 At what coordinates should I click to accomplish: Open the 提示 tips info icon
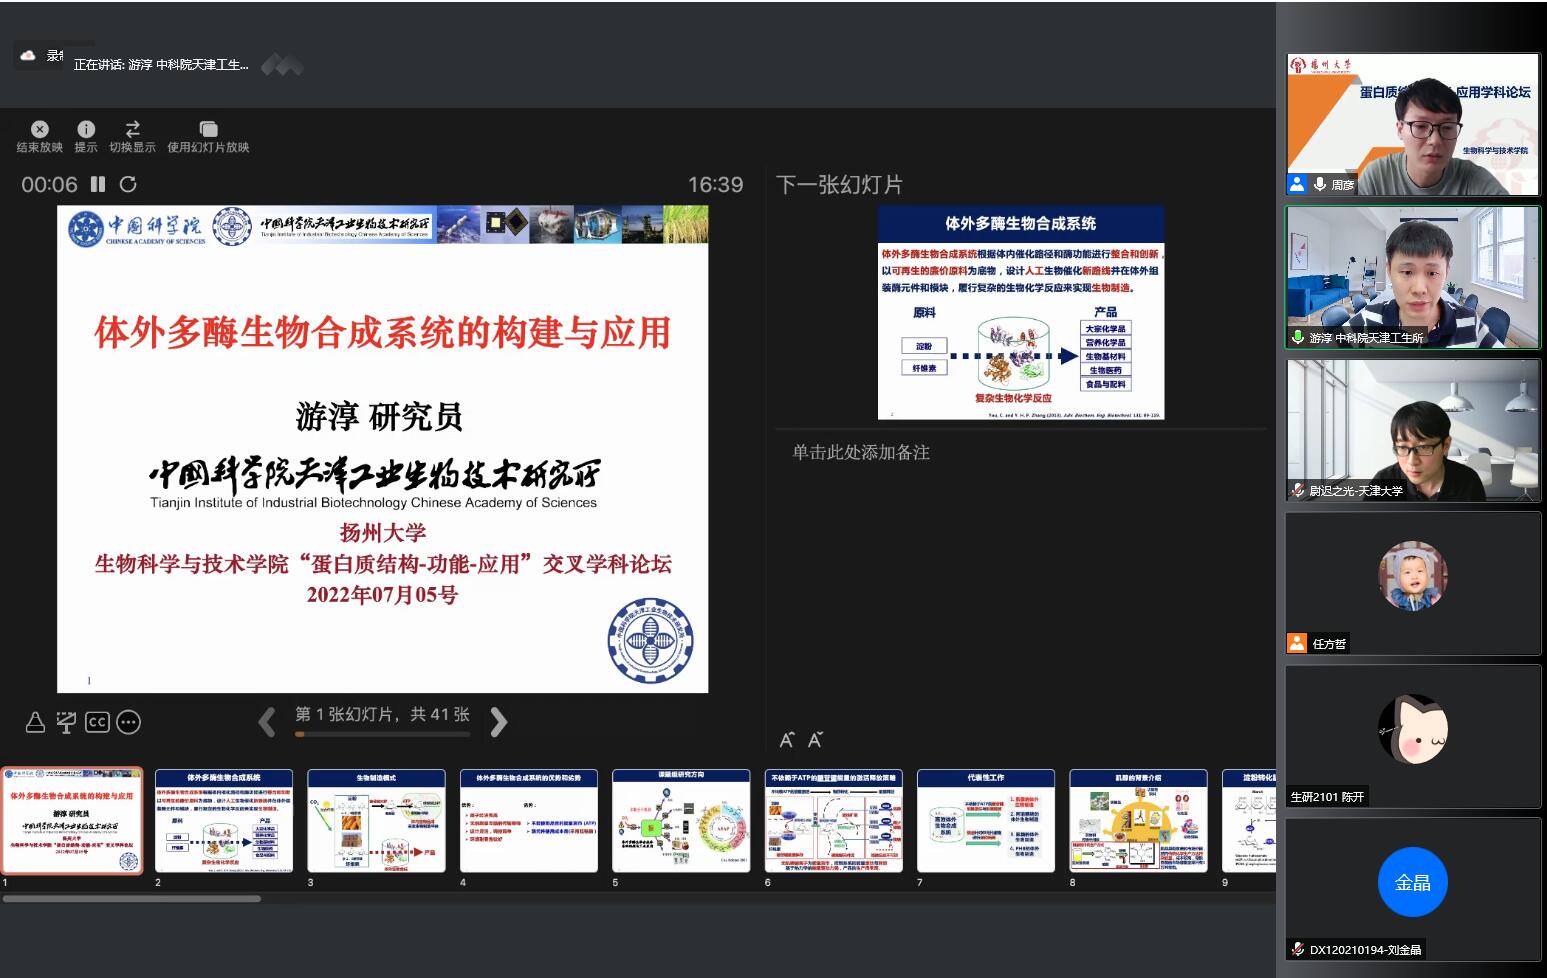click(86, 130)
